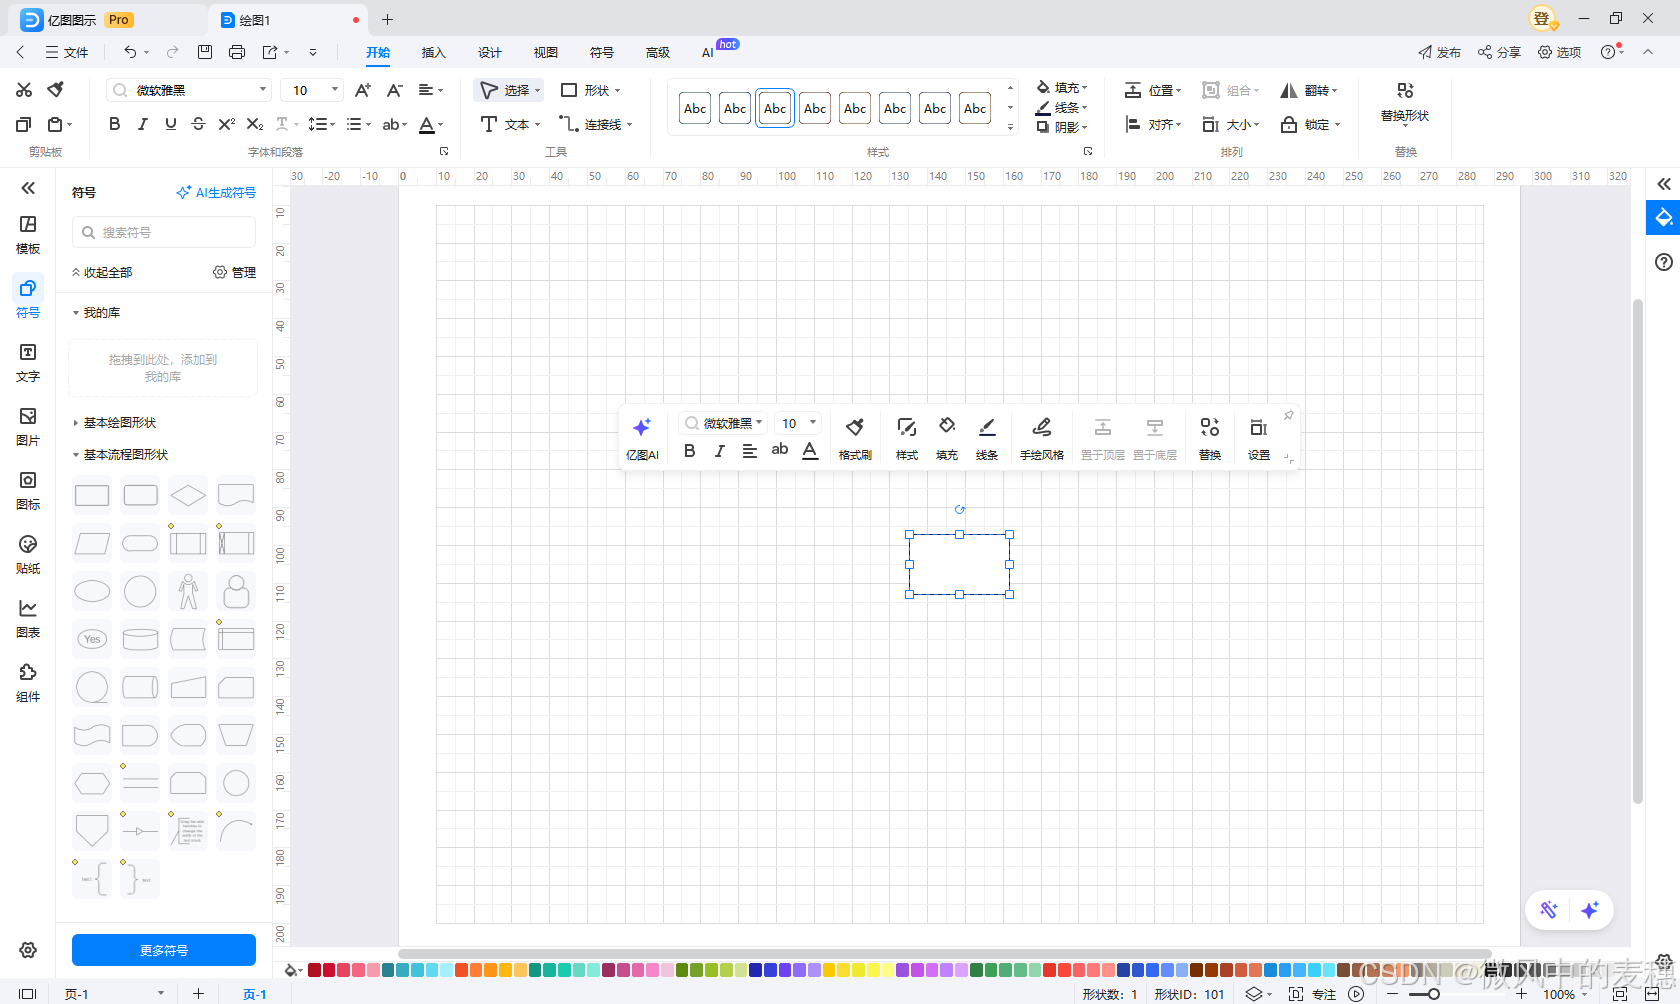Open the Stickers sidebar panel
Viewport: 1680px width, 1004px height.
click(x=28, y=555)
